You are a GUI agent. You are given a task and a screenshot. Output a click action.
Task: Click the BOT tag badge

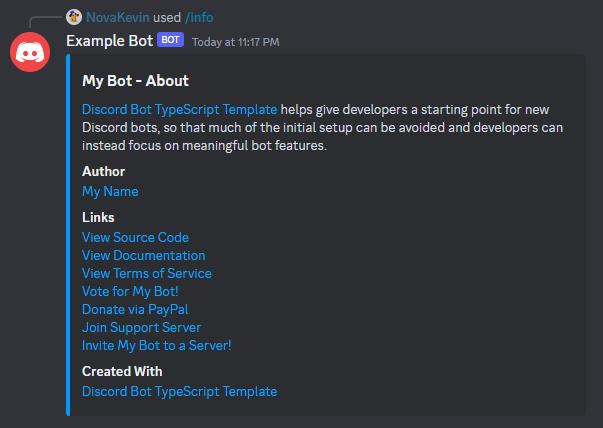171,40
